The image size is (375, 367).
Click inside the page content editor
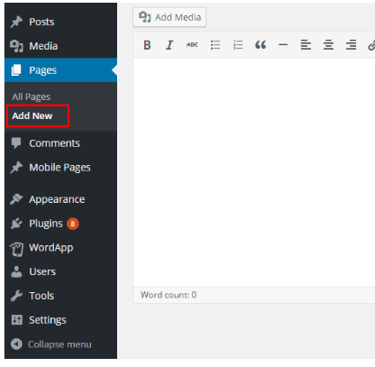254,172
